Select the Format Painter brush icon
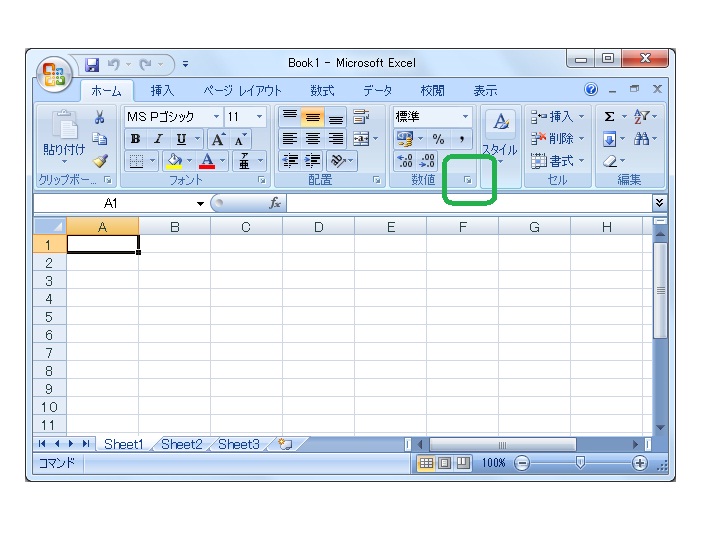This screenshot has height=536, width=723. click(100, 160)
